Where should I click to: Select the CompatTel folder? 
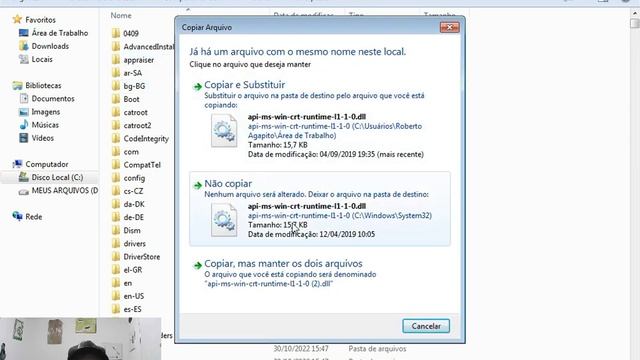pyautogui.click(x=142, y=165)
